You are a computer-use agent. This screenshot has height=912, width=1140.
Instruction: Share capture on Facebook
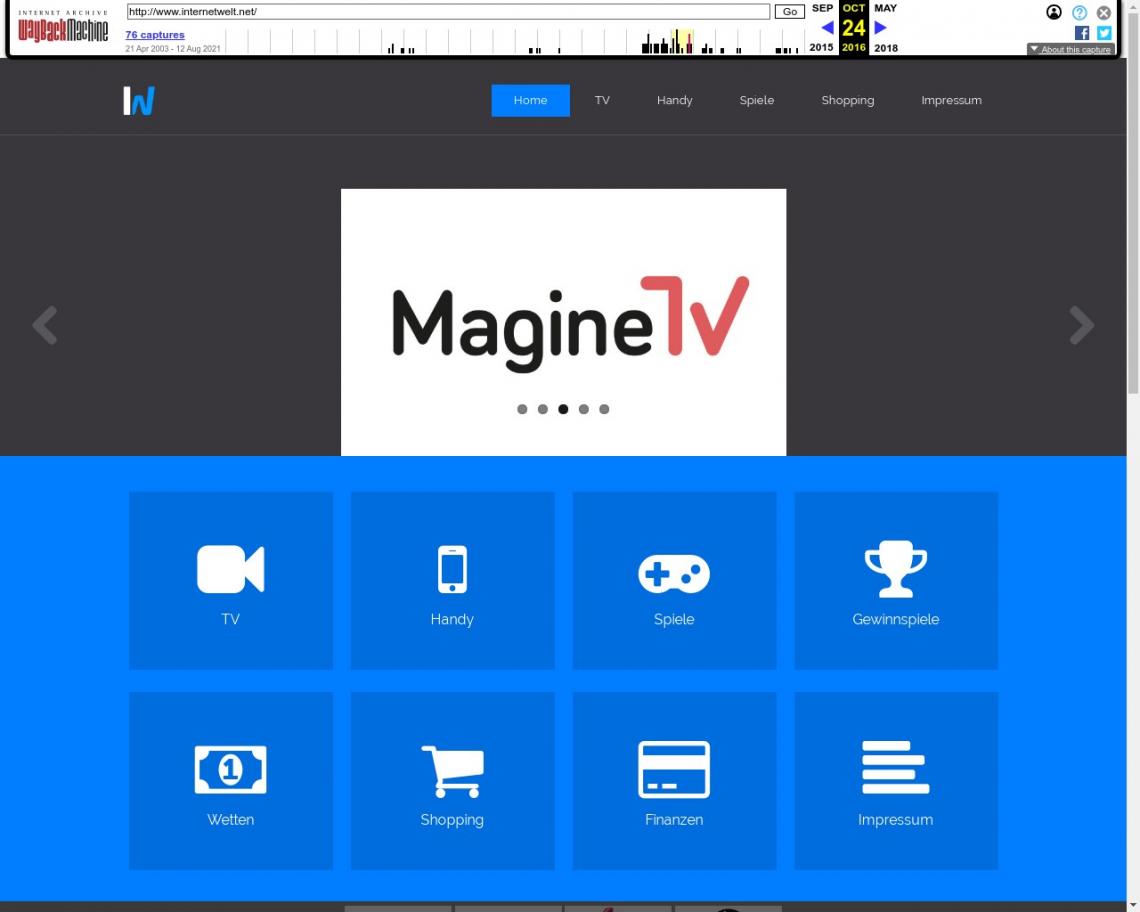[x=1082, y=33]
